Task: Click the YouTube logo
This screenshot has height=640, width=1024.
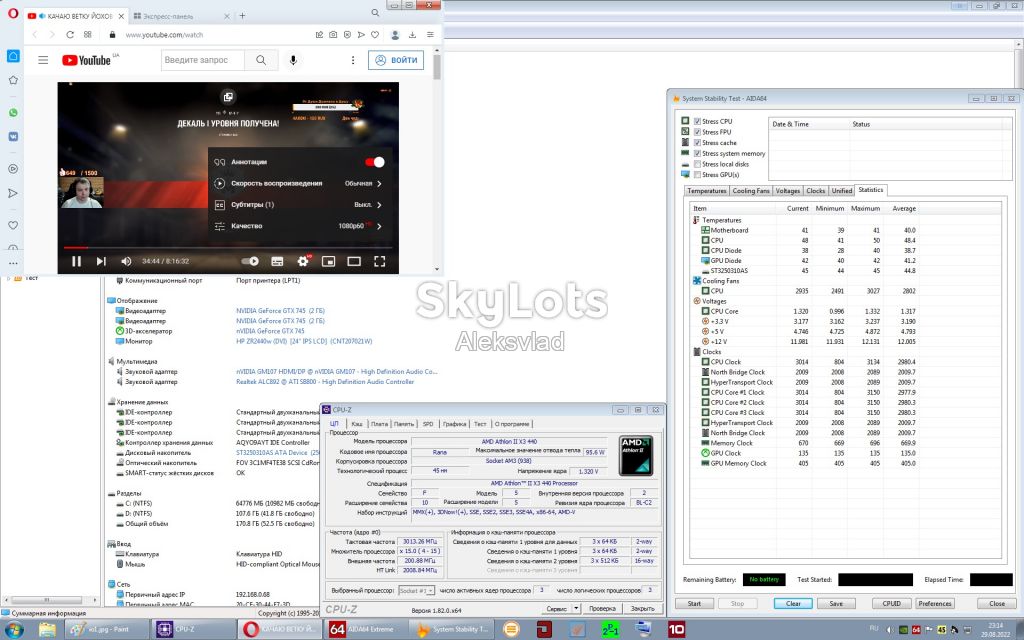Action: 87,60
